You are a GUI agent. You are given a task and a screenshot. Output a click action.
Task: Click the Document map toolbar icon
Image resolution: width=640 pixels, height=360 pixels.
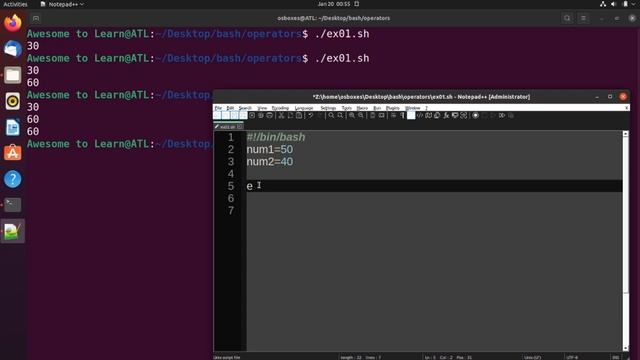(x=429, y=116)
